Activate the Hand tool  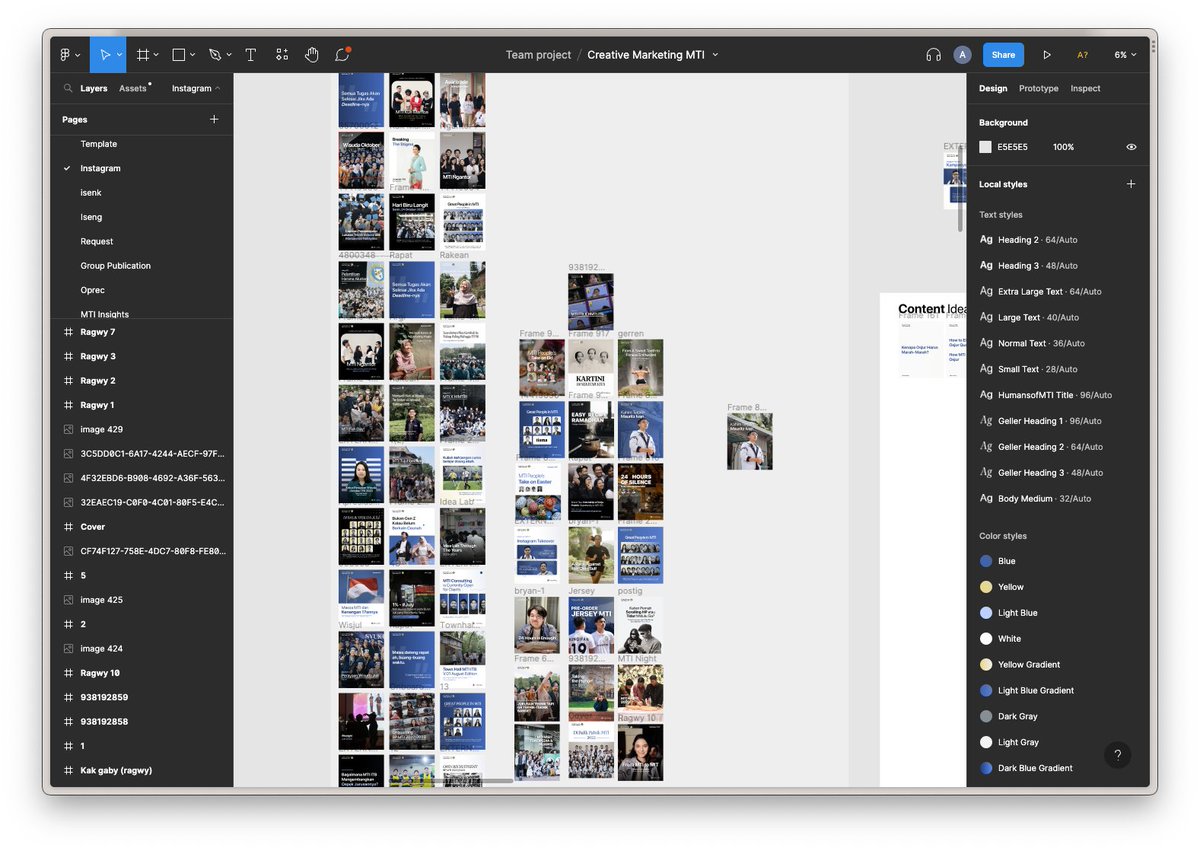pos(312,55)
